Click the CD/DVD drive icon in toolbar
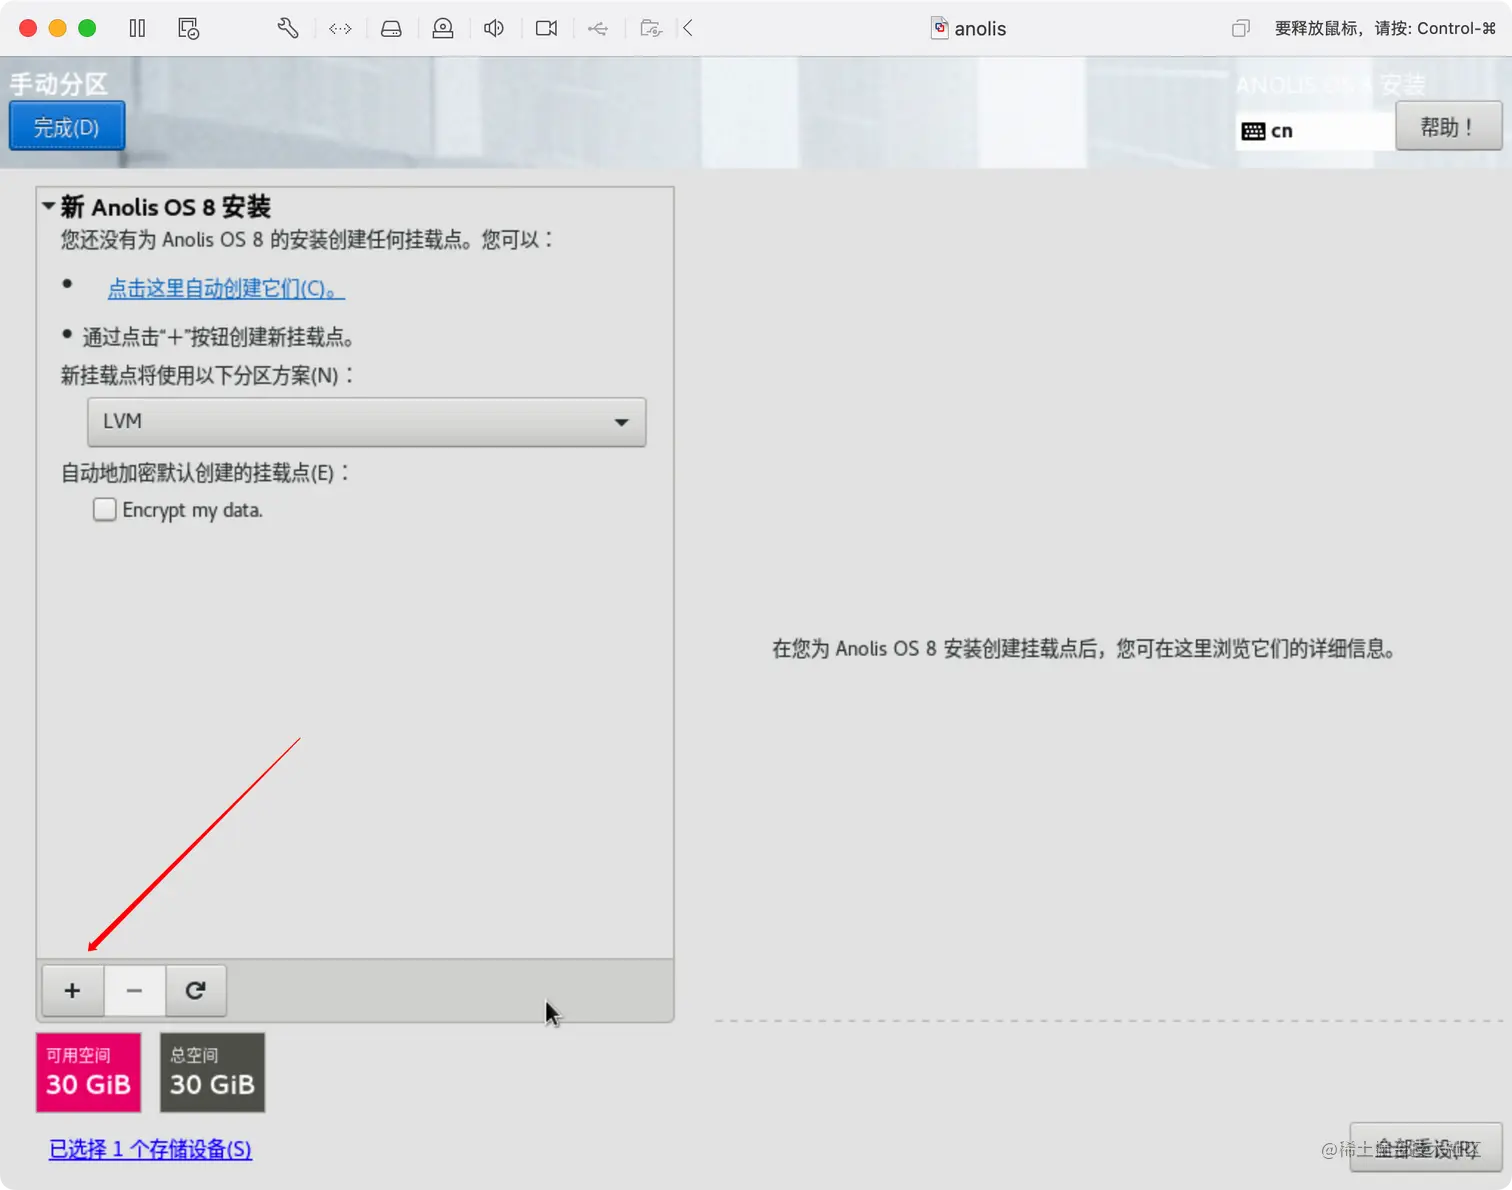 (x=443, y=28)
